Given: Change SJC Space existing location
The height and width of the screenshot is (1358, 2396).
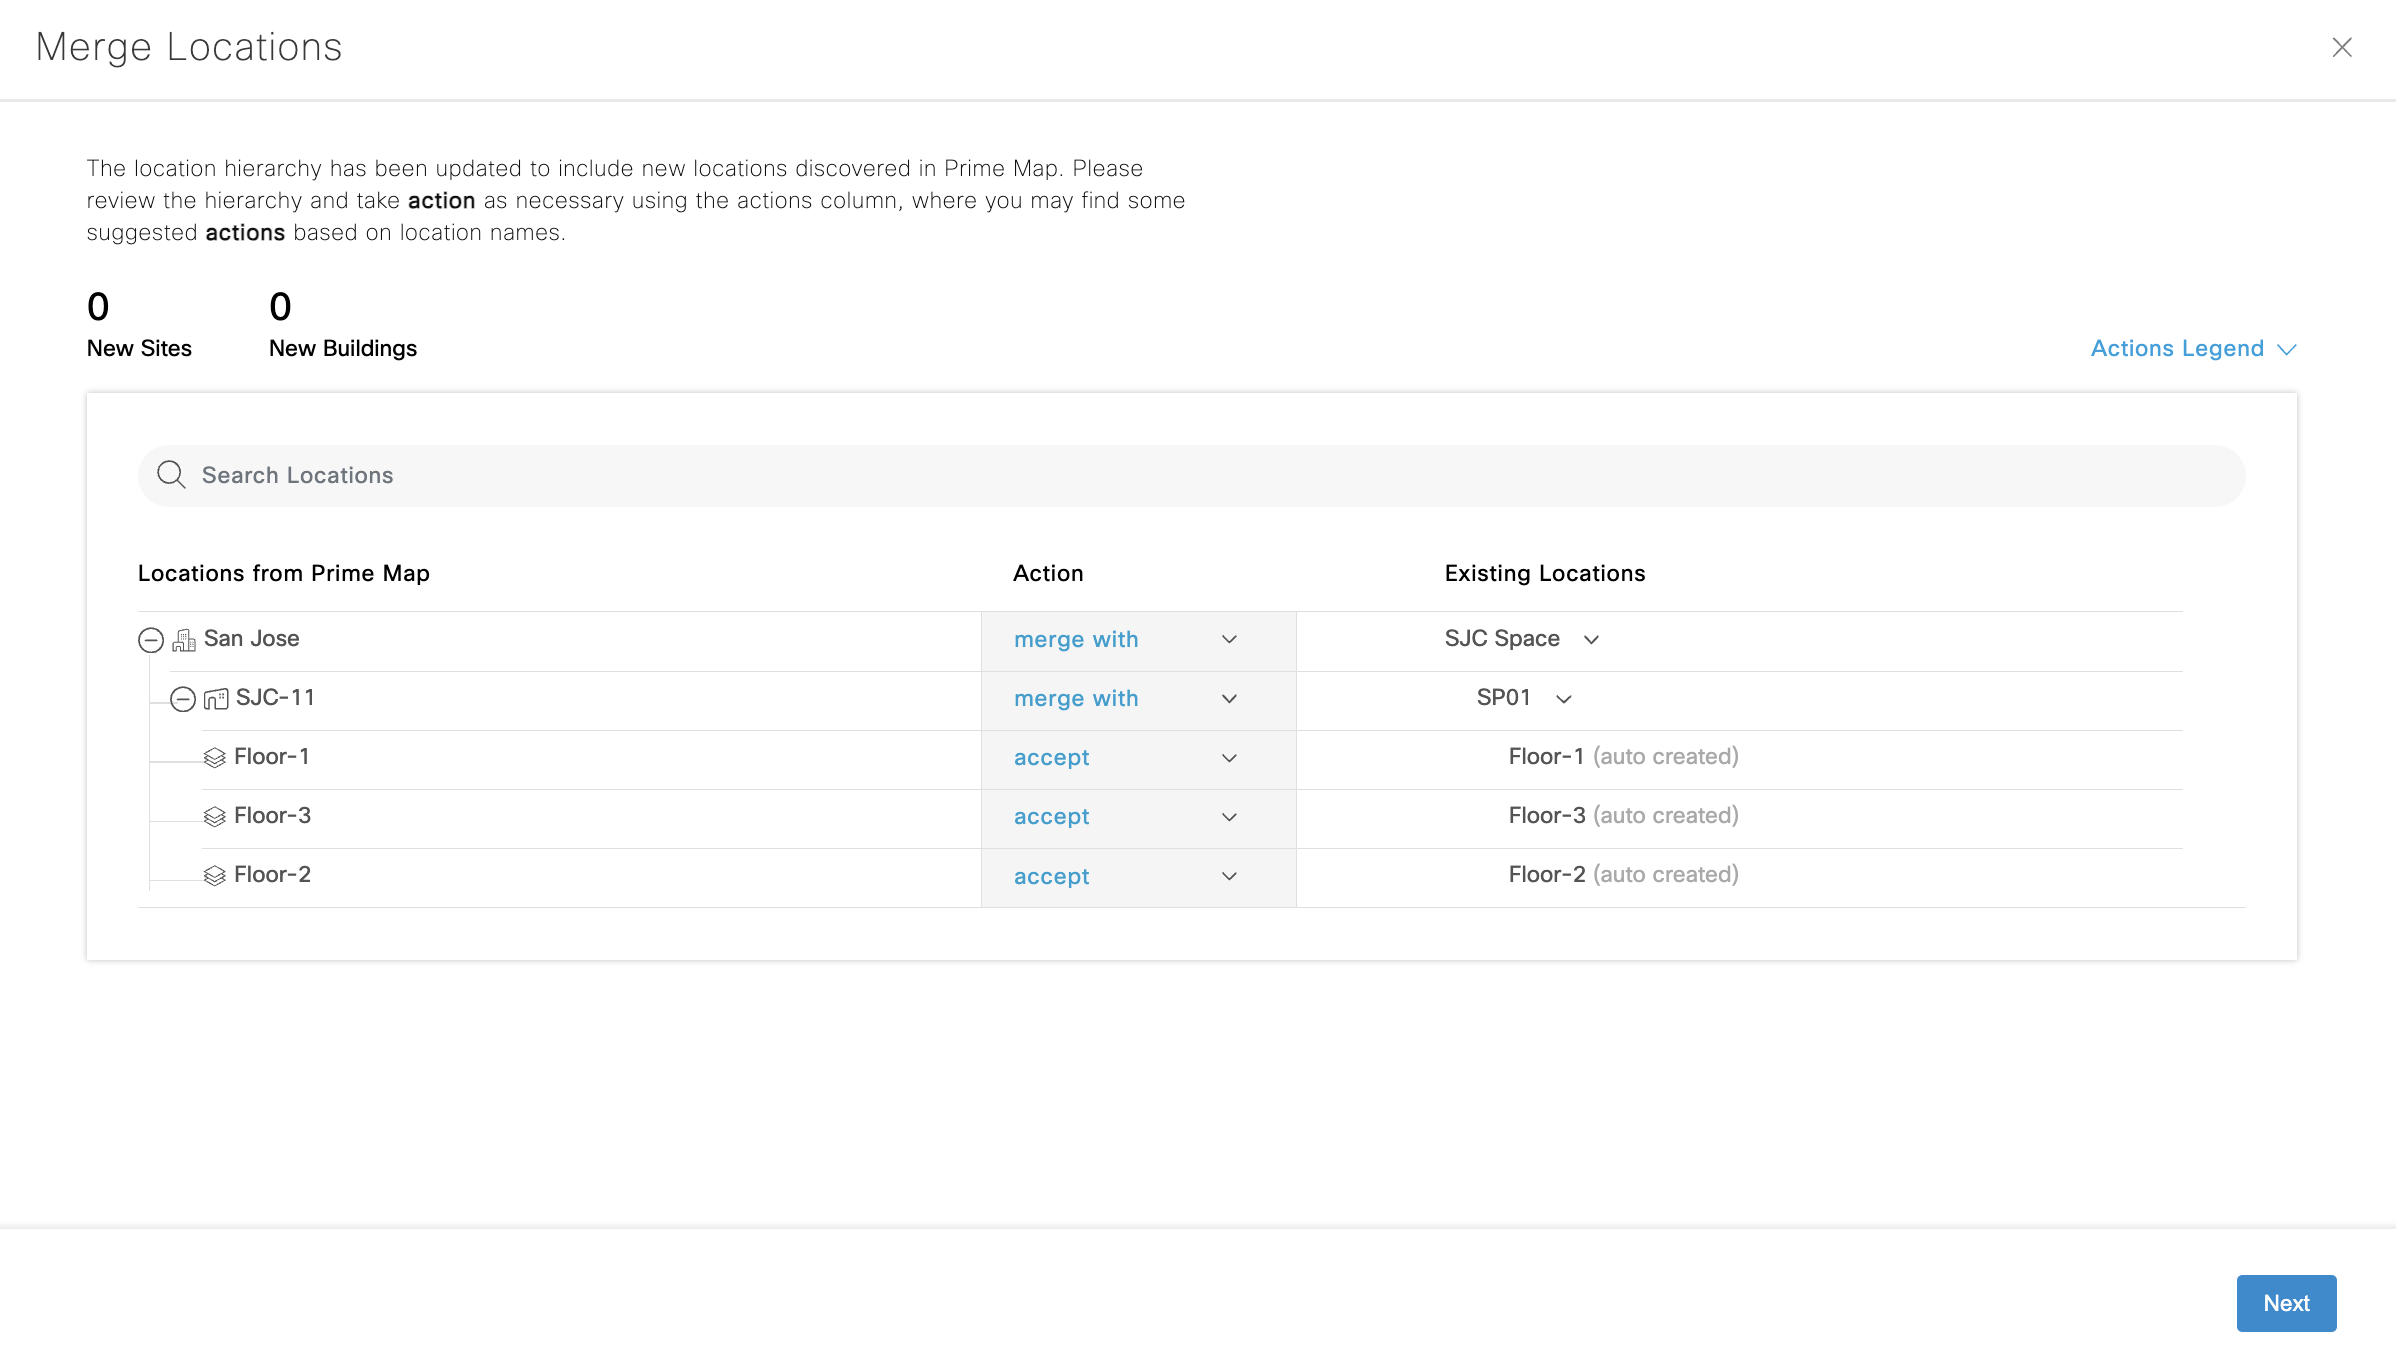Looking at the screenshot, I should (1591, 640).
